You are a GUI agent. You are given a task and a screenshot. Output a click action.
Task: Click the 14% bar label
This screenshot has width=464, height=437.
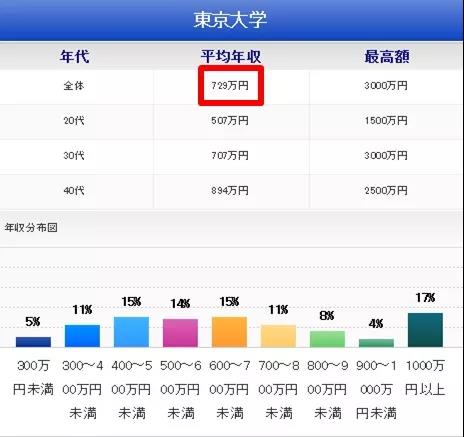point(180,303)
